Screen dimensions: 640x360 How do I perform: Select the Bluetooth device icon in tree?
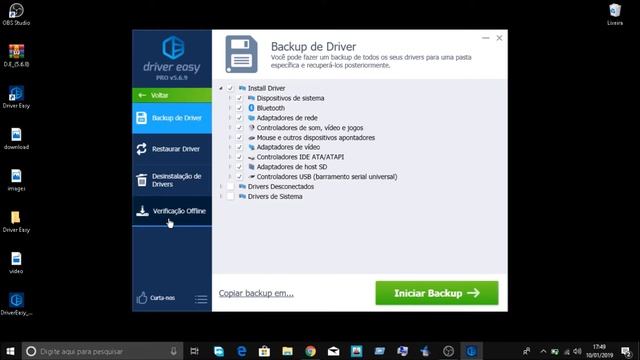(x=251, y=108)
